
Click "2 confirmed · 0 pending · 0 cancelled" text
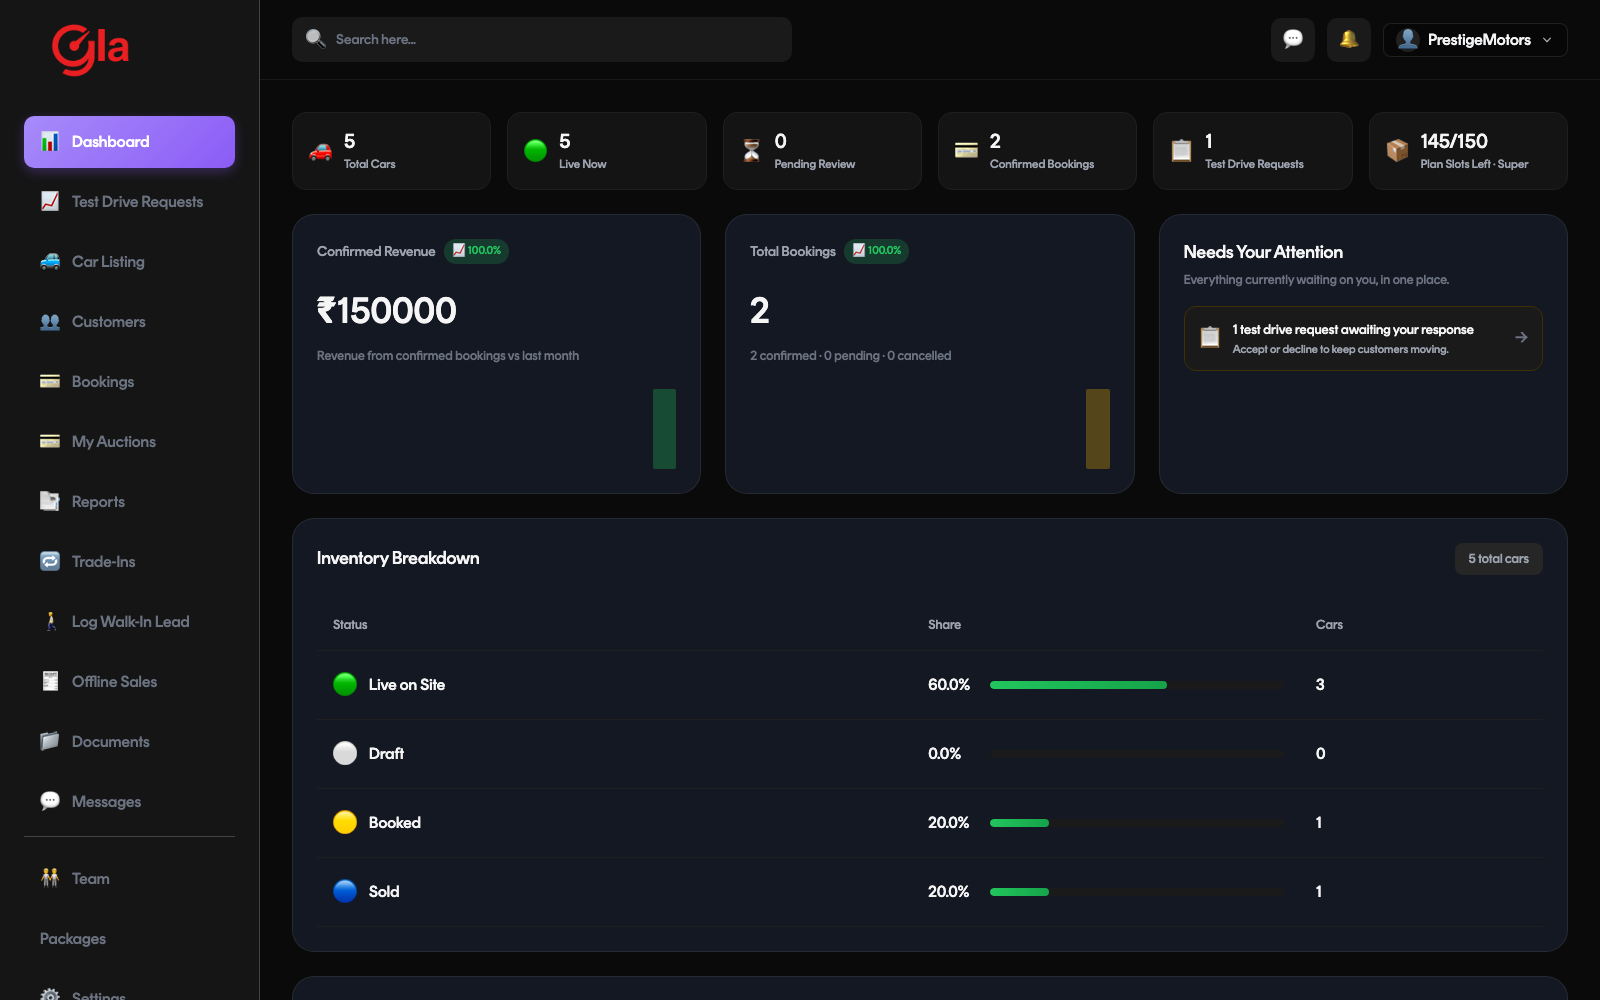(x=851, y=356)
